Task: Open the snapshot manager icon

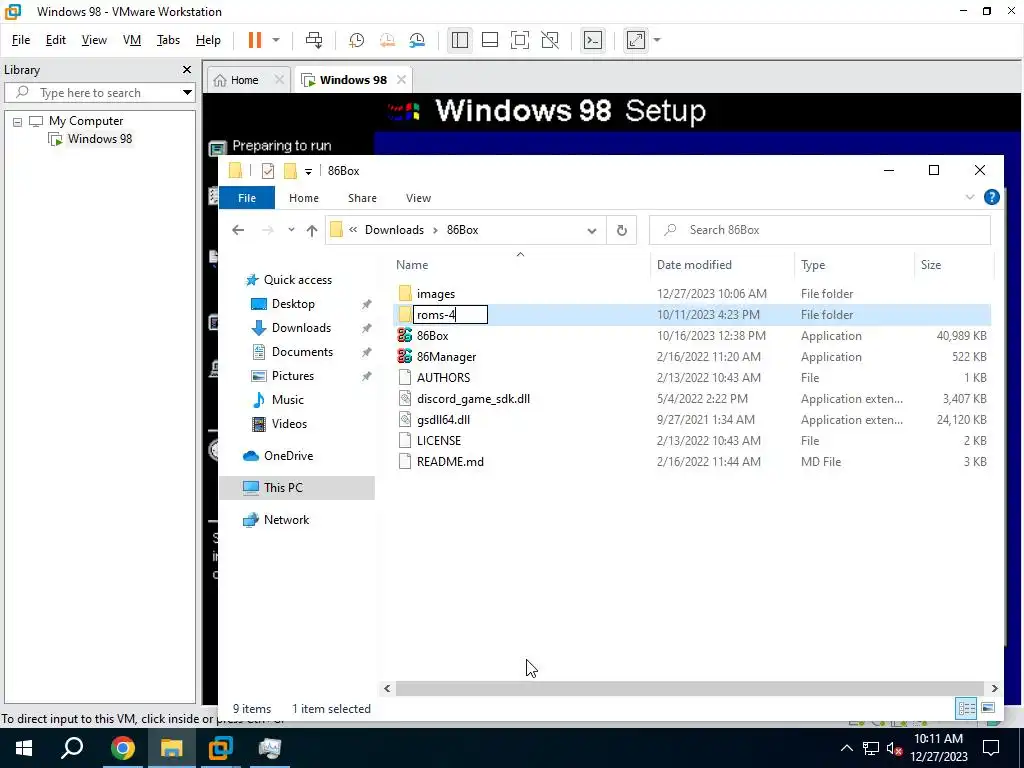Action: coord(417,40)
